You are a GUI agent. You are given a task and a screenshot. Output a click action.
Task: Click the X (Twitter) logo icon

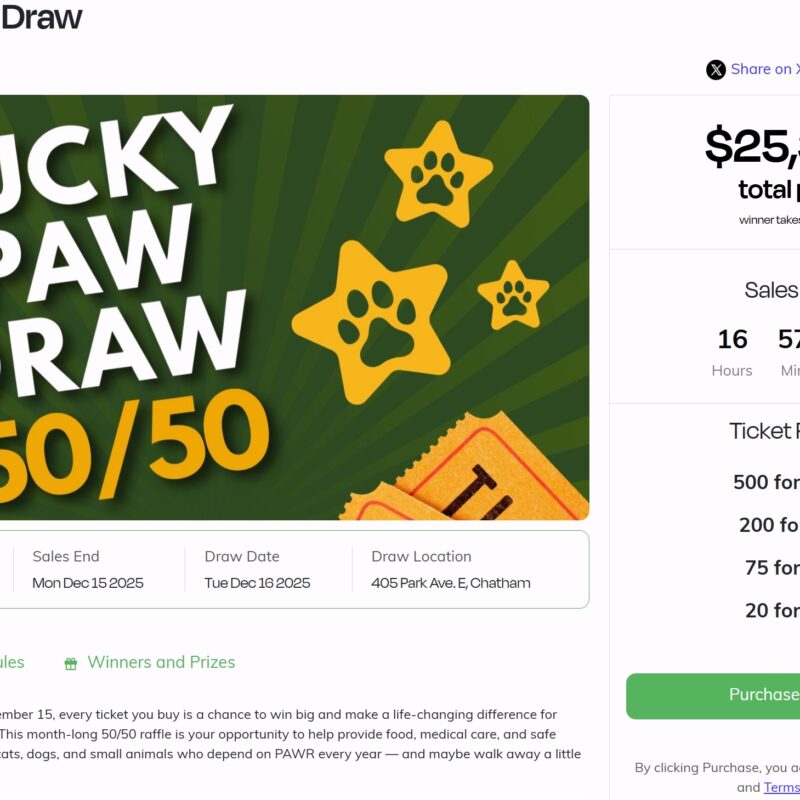pos(716,70)
